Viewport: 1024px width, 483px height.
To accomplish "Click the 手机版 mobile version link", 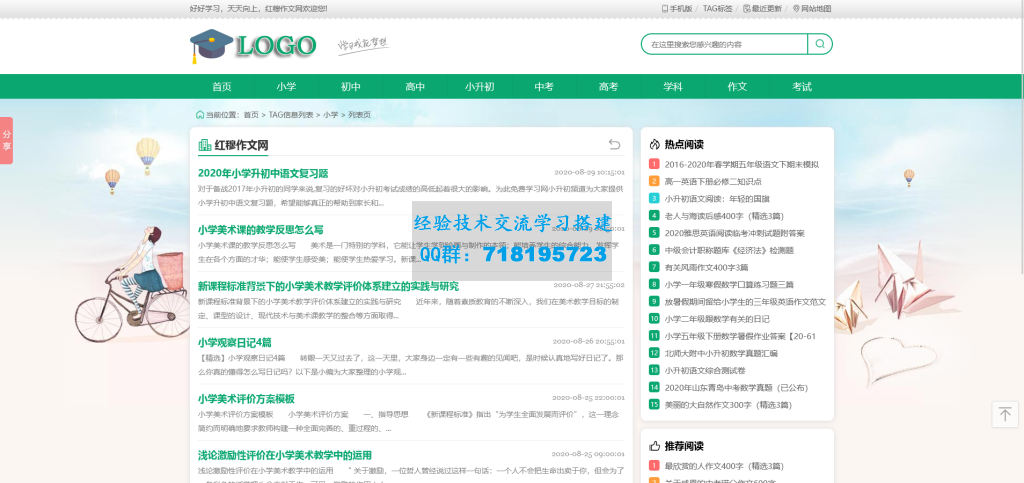I will point(678,8).
